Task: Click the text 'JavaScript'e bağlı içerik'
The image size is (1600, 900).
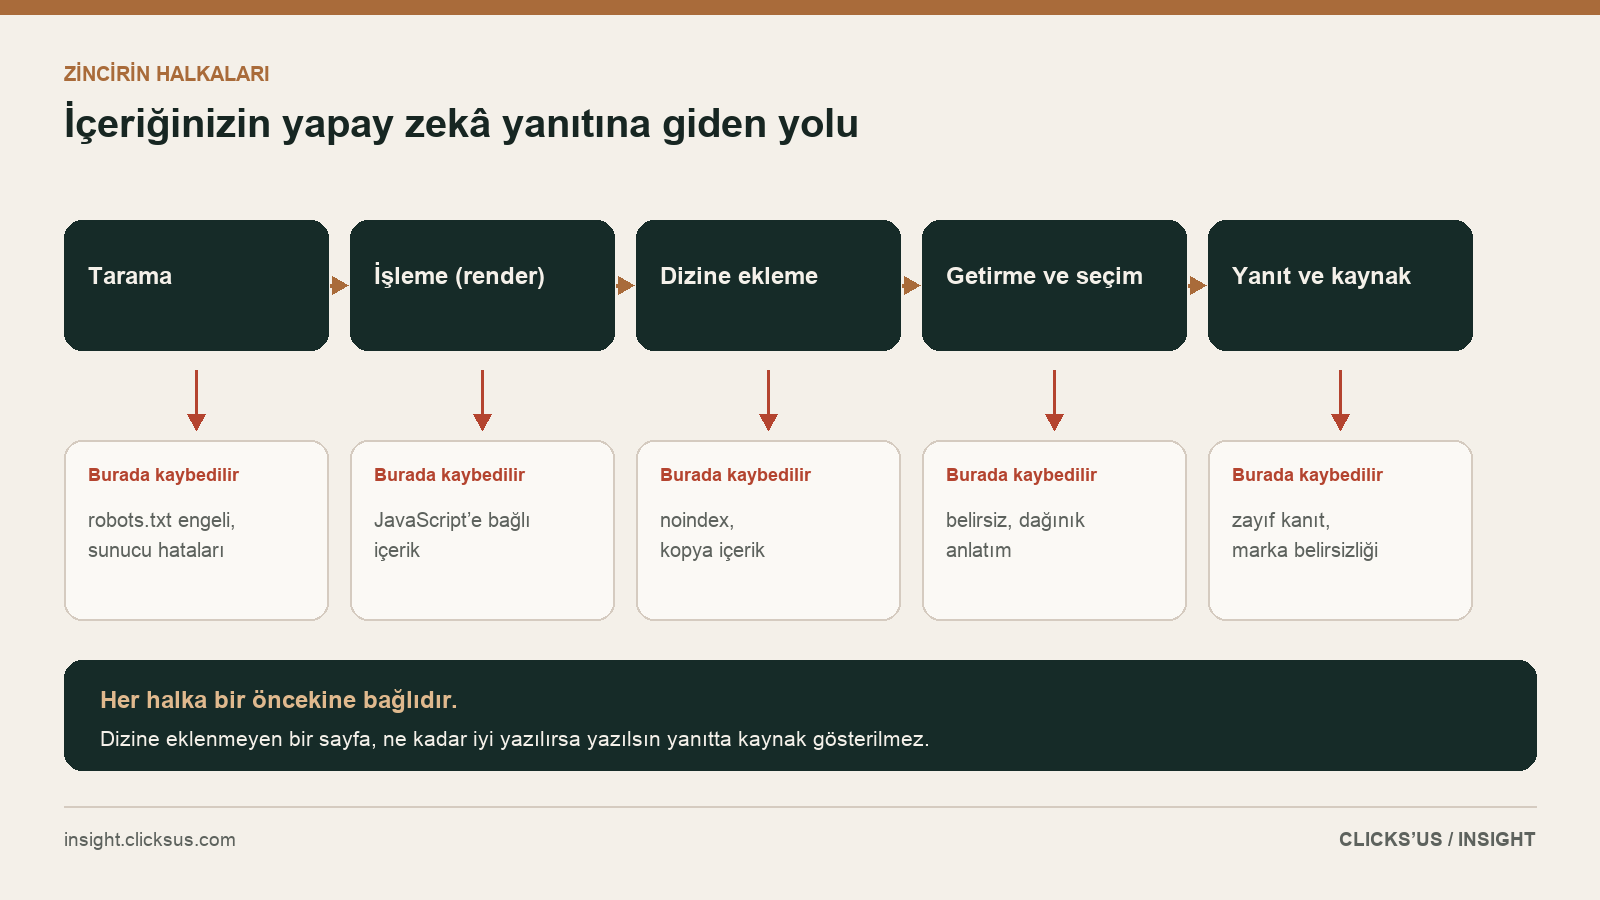Action: tap(452, 535)
